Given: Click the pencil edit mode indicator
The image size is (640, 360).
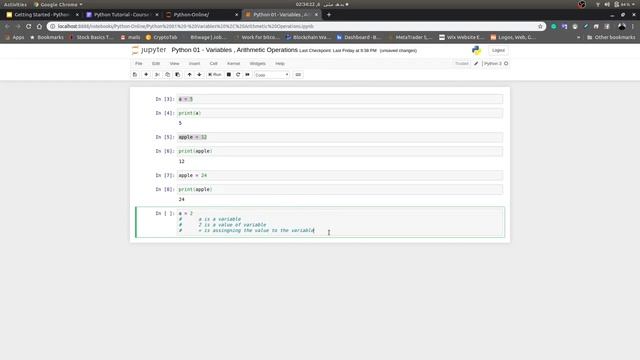Looking at the screenshot, I should pyautogui.click(x=476, y=64).
